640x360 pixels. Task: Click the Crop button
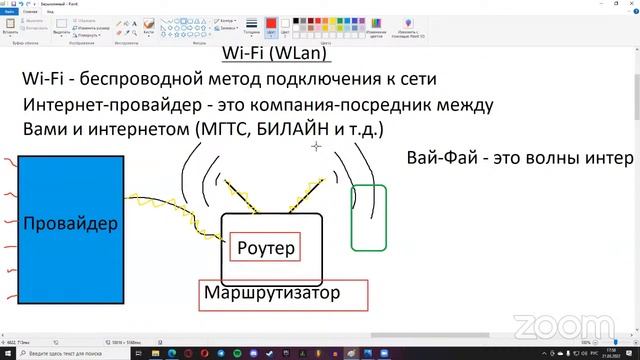[84, 20]
